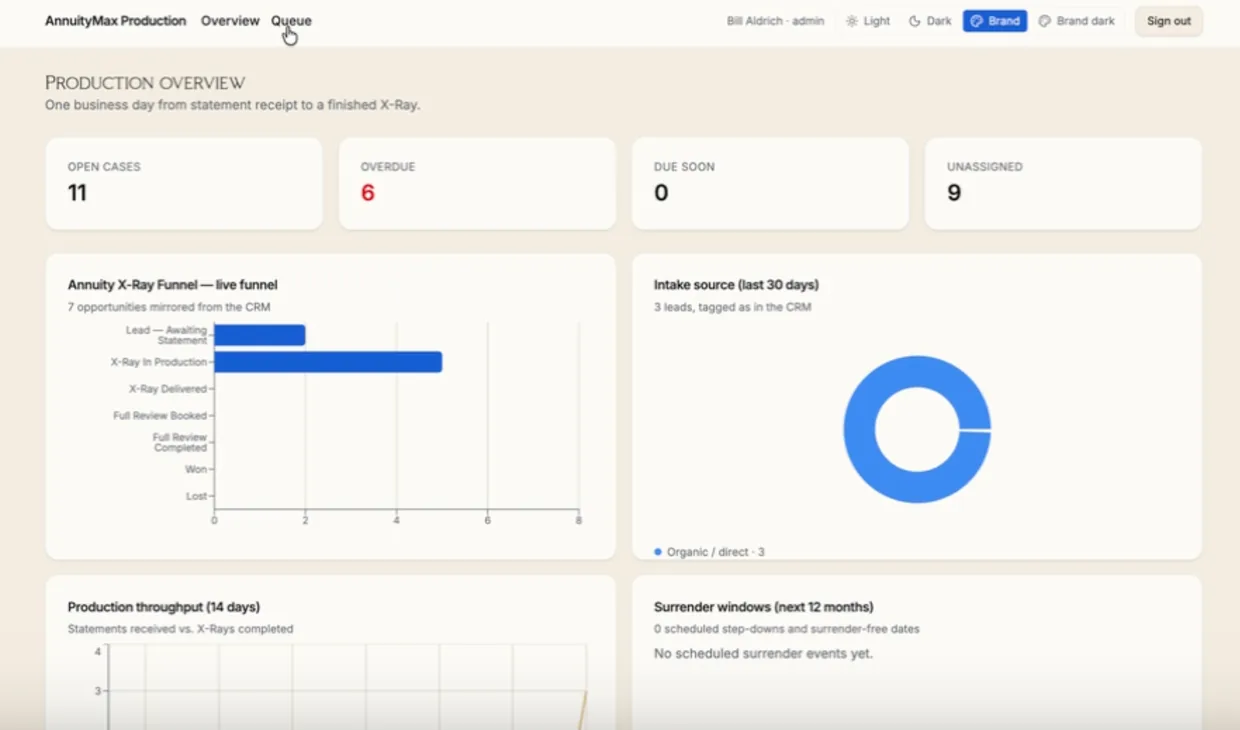Screen dimensions: 1240x730
Task: Switch to the Dark theme
Action: (930, 21)
